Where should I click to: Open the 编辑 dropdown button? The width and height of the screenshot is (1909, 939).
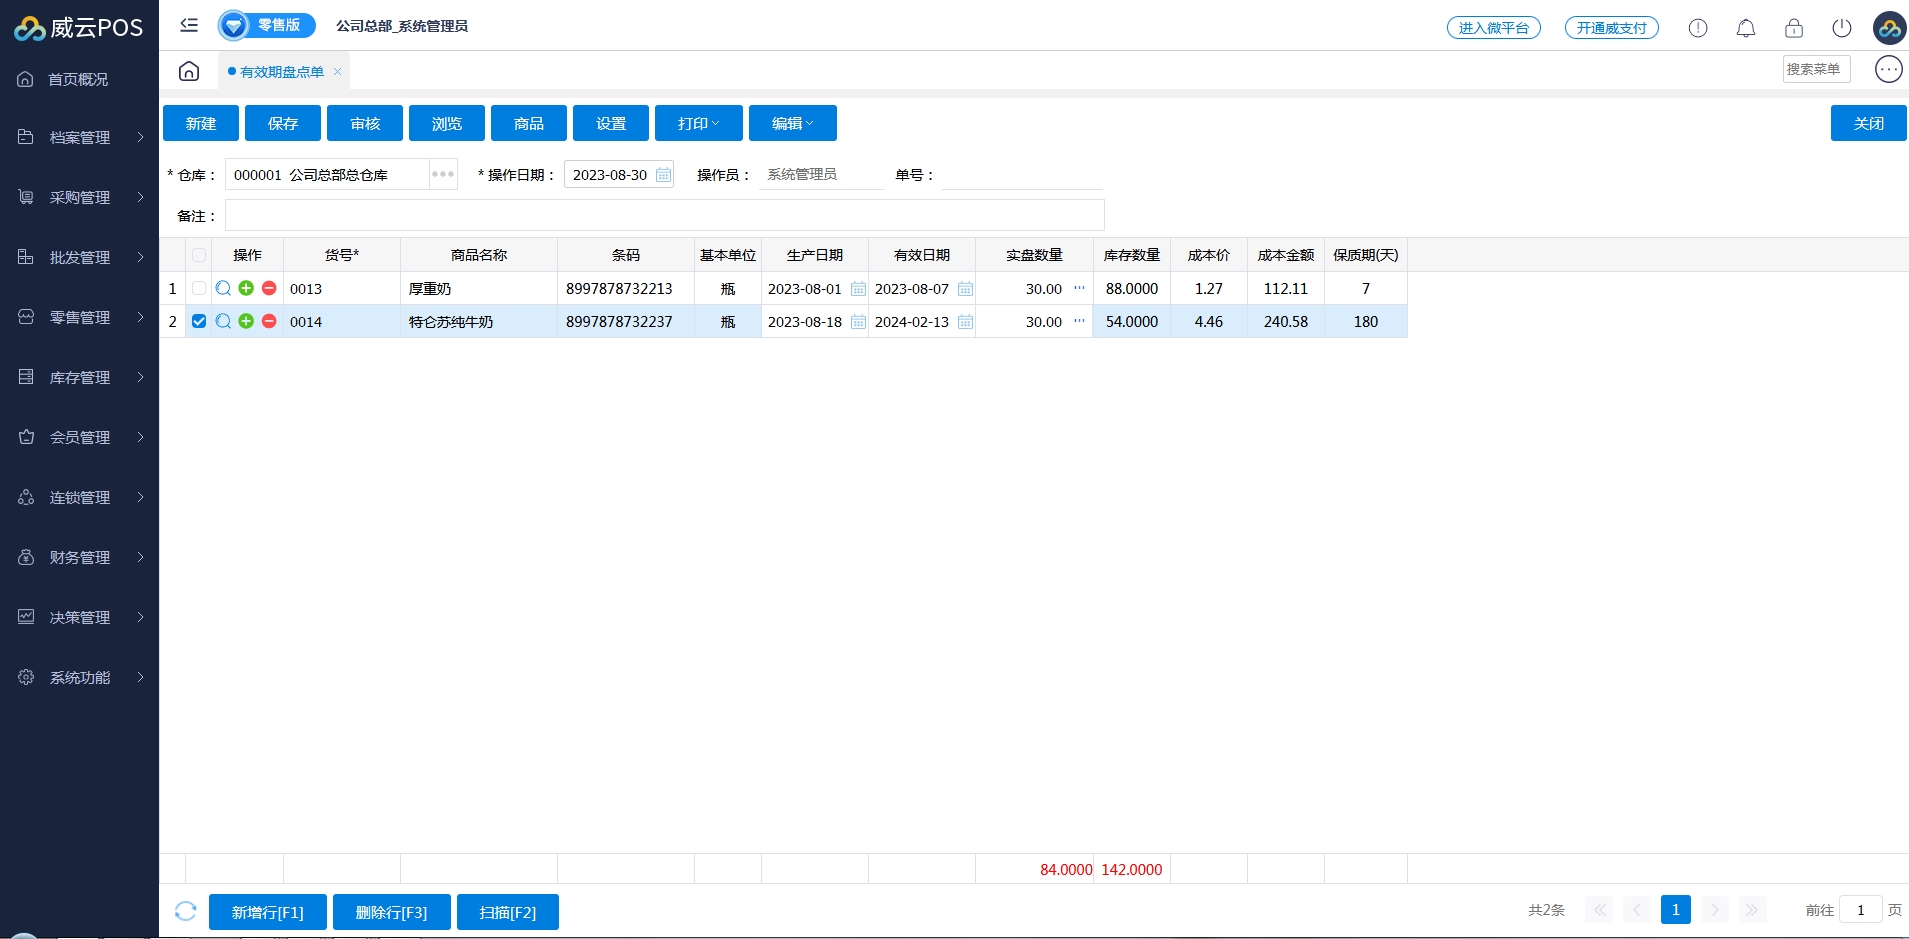792,123
